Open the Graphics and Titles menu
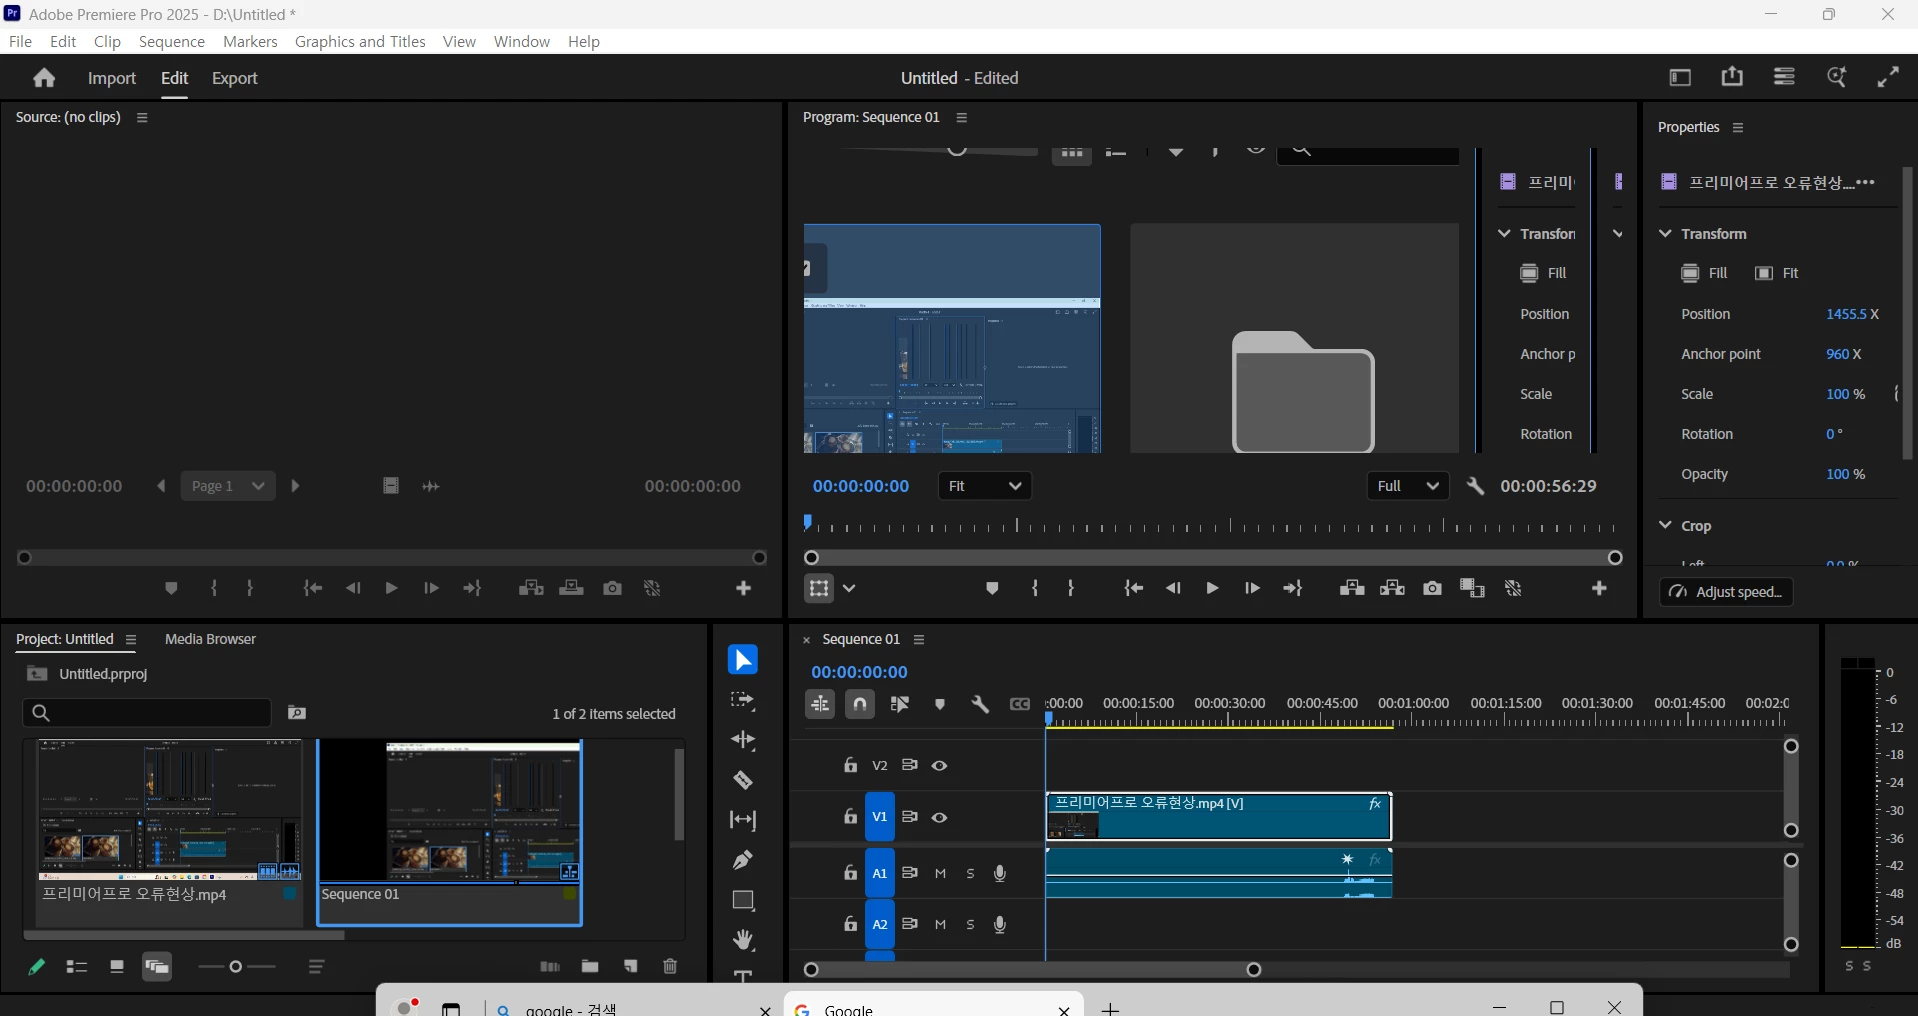 coord(360,42)
